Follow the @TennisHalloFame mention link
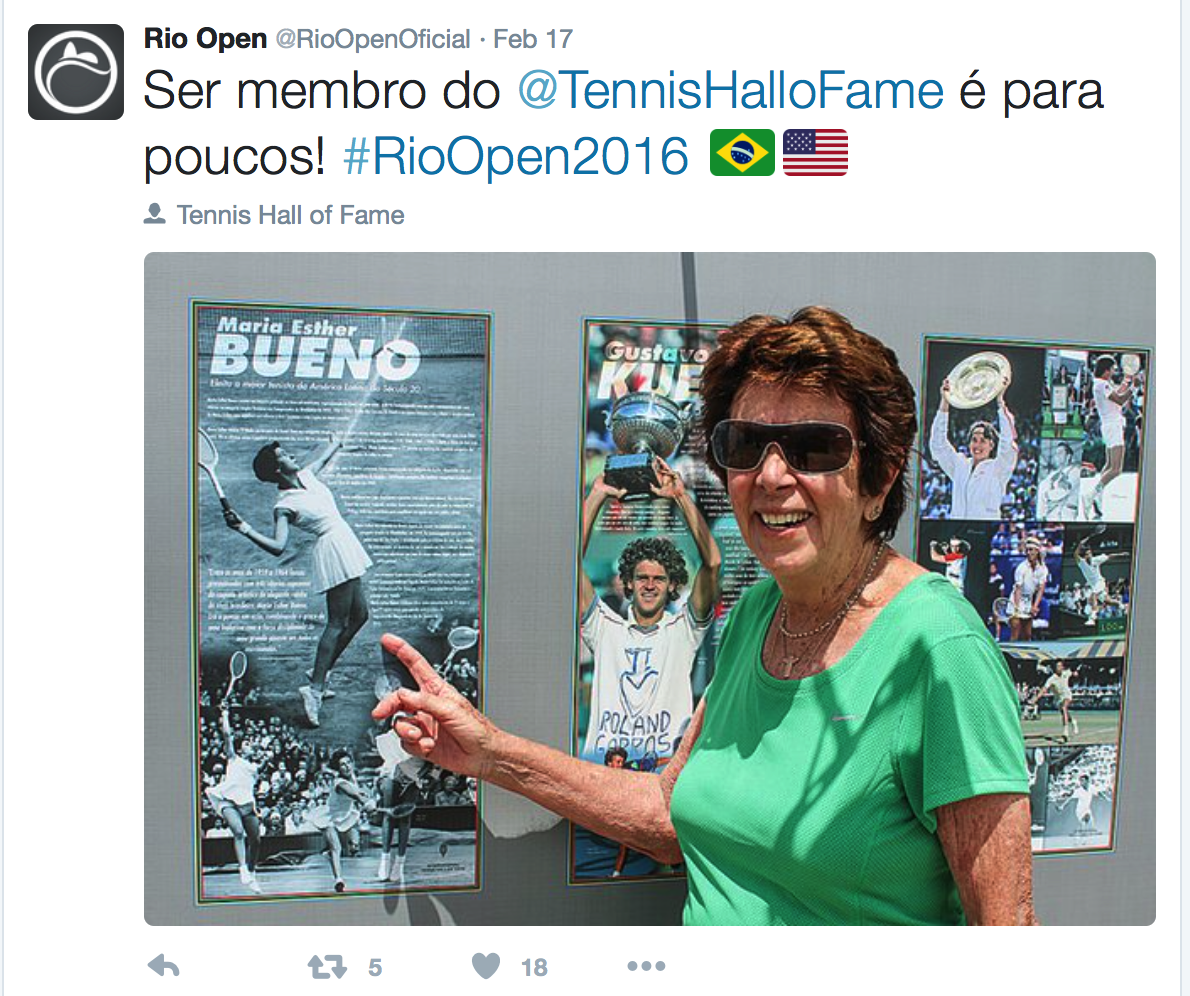The width and height of the screenshot is (1190, 996). coord(731,91)
